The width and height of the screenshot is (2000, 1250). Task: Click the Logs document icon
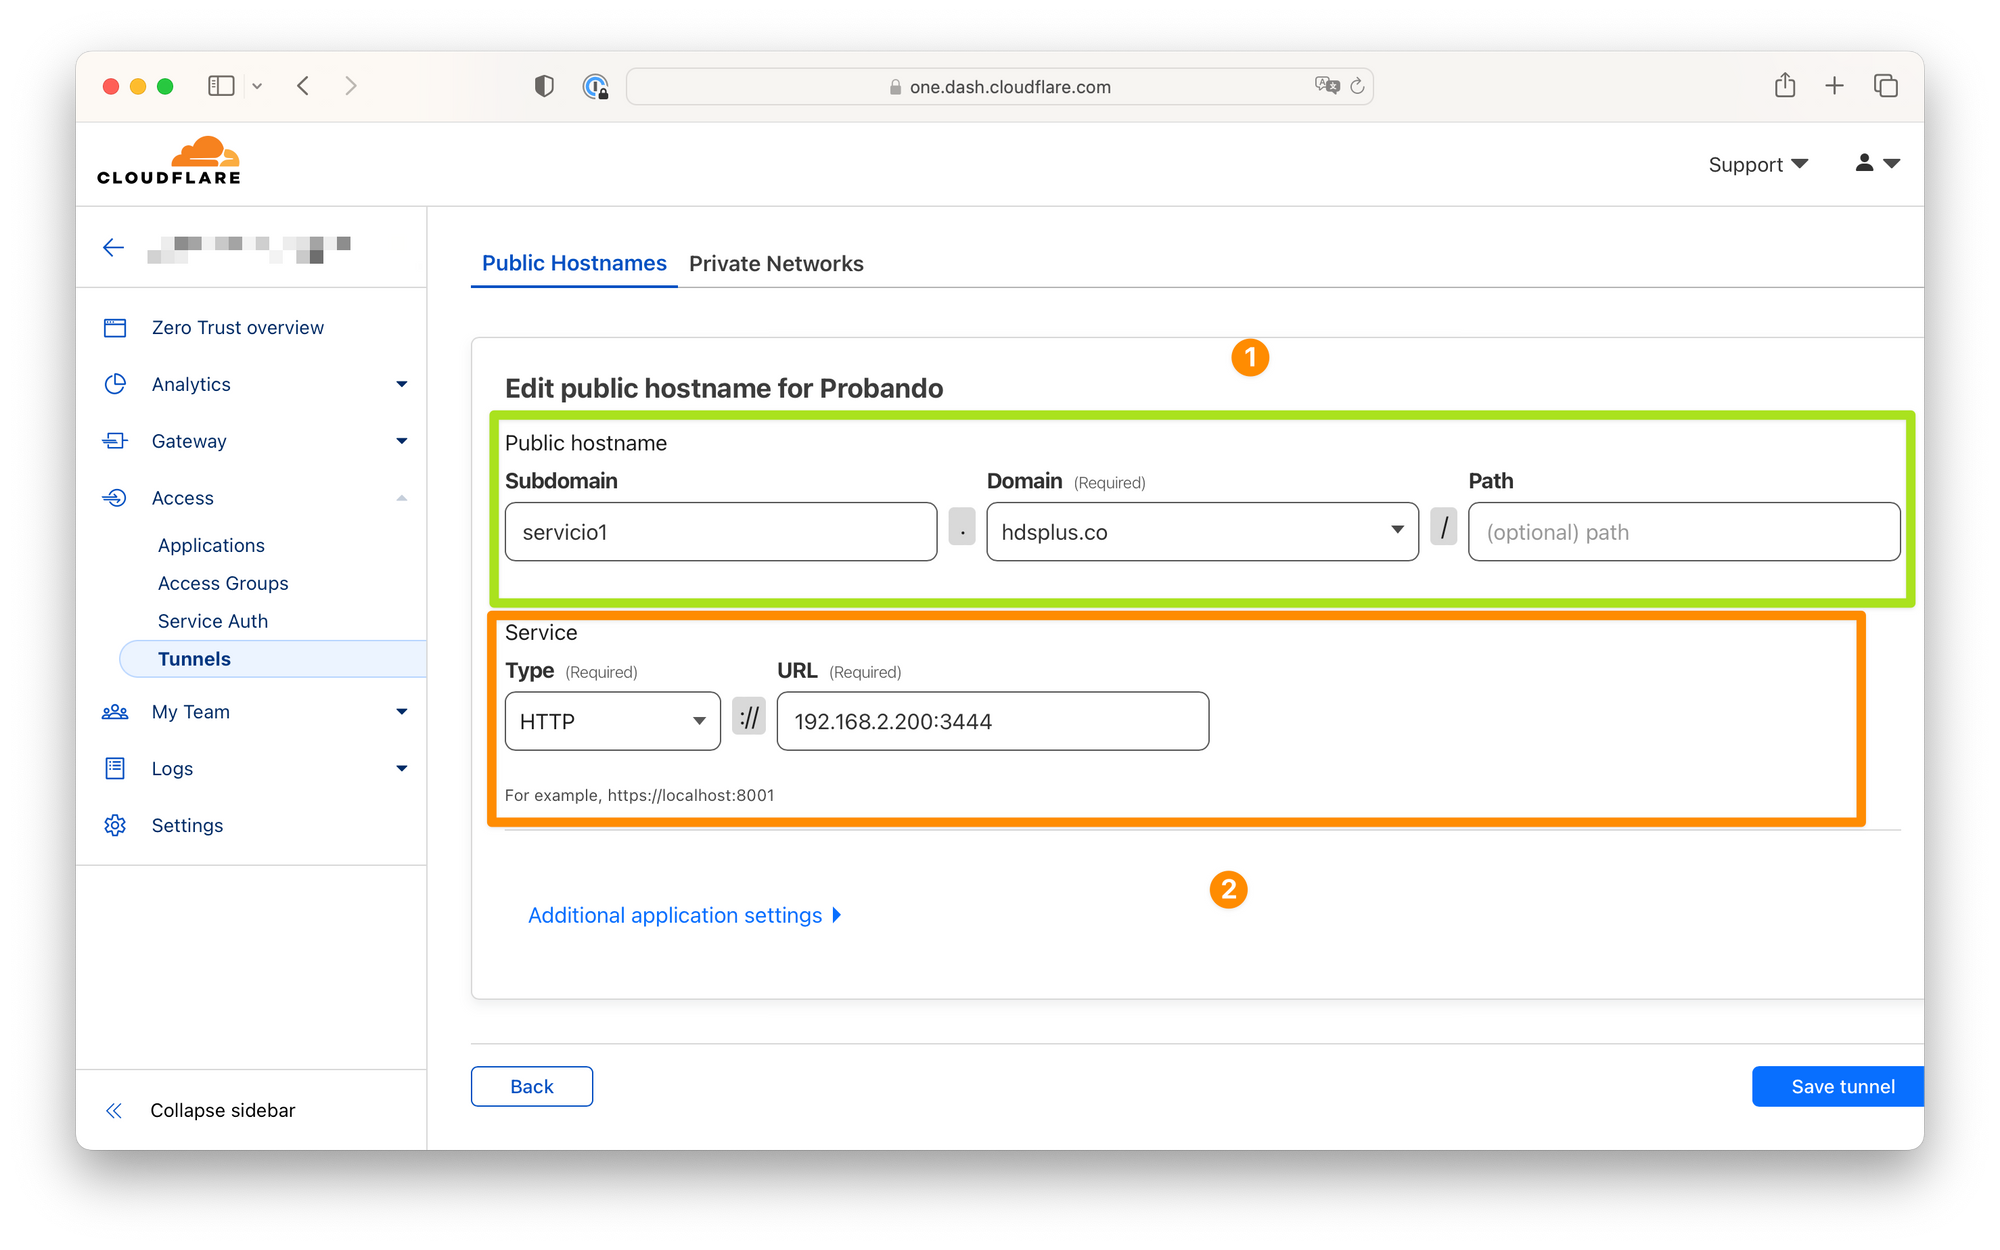(x=115, y=768)
